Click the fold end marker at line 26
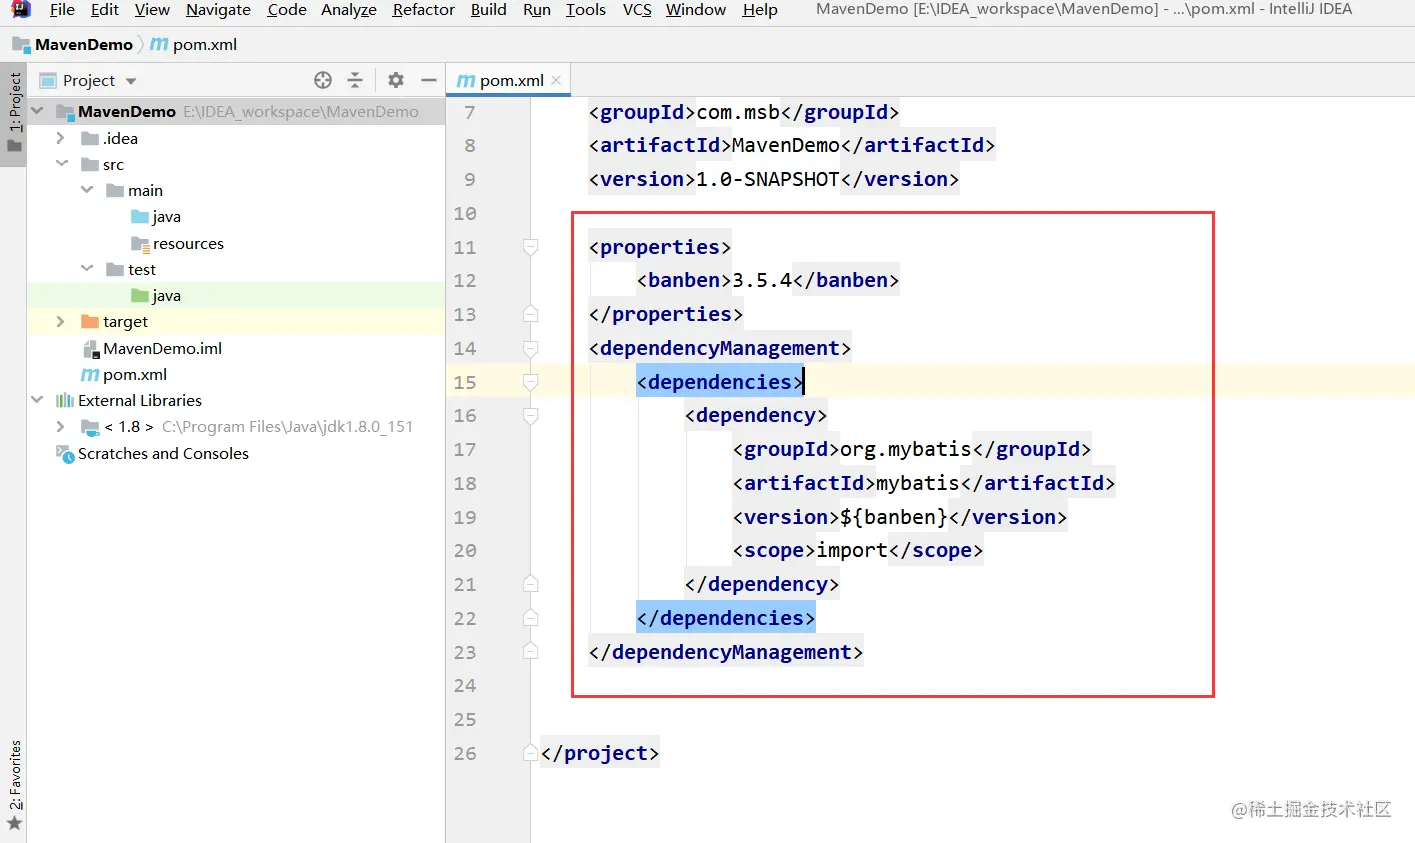 pyautogui.click(x=531, y=753)
